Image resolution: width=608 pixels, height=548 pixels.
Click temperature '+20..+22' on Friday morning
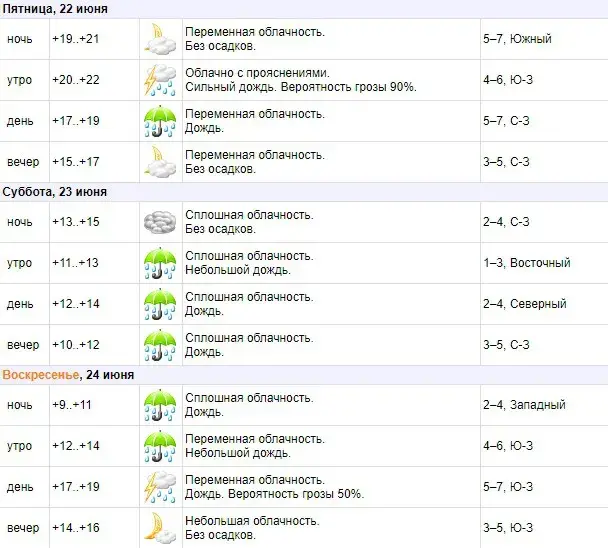(76, 80)
